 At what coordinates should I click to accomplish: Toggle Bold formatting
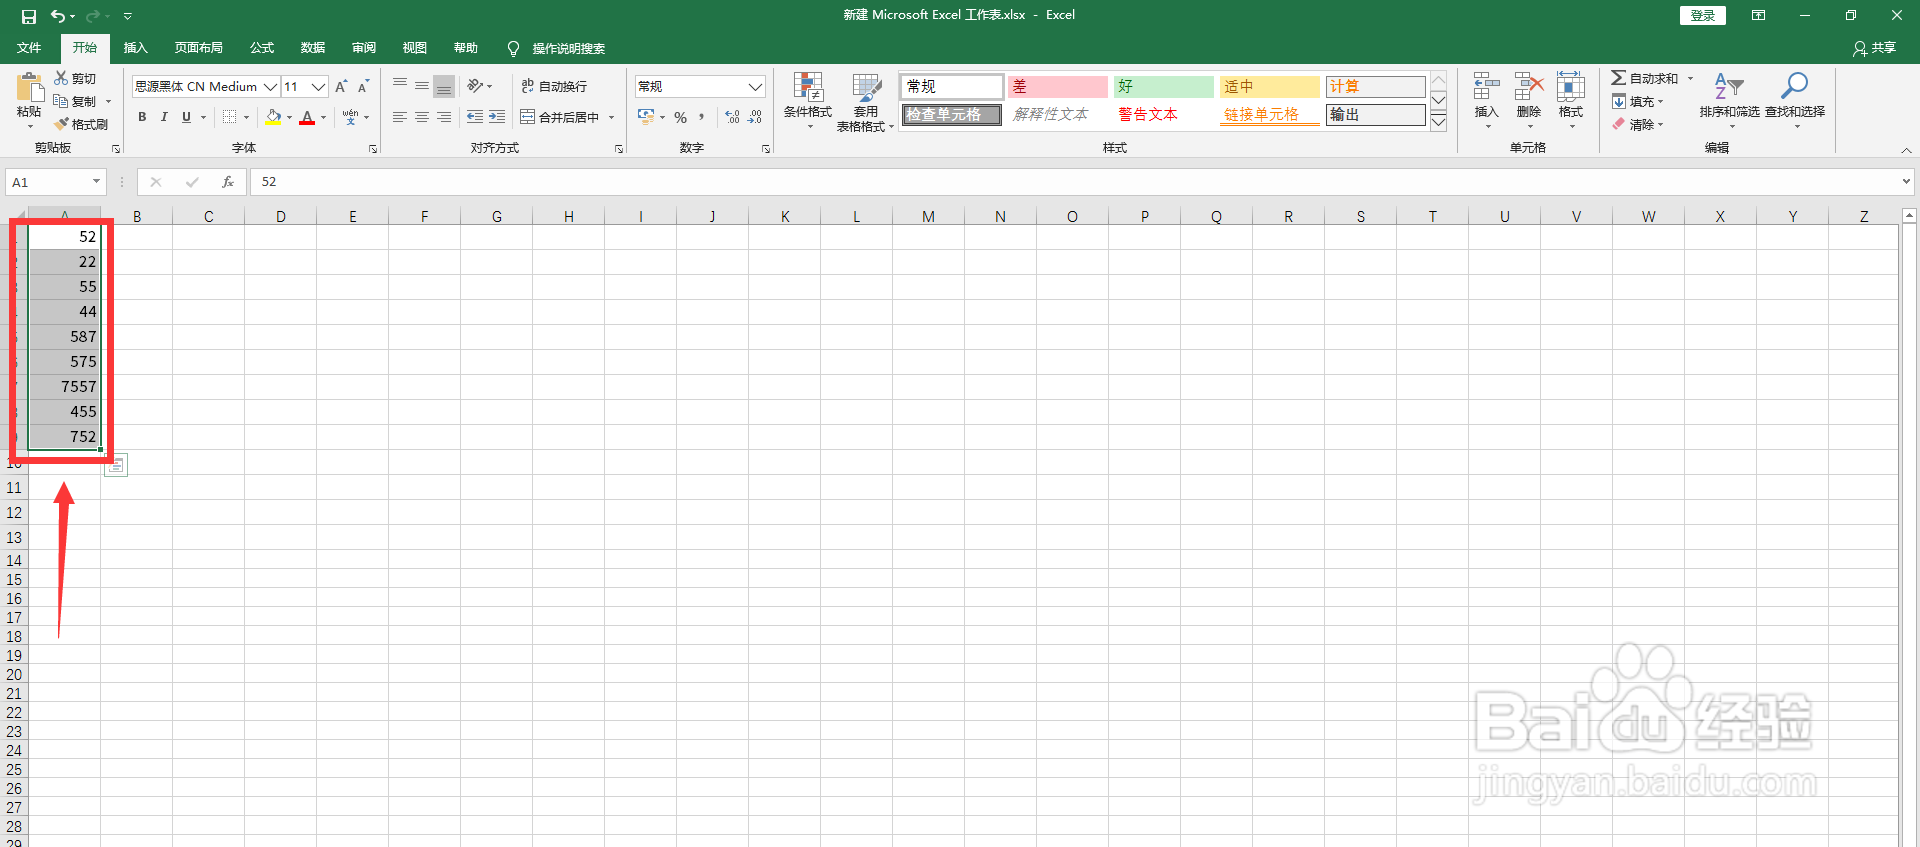[x=142, y=117]
